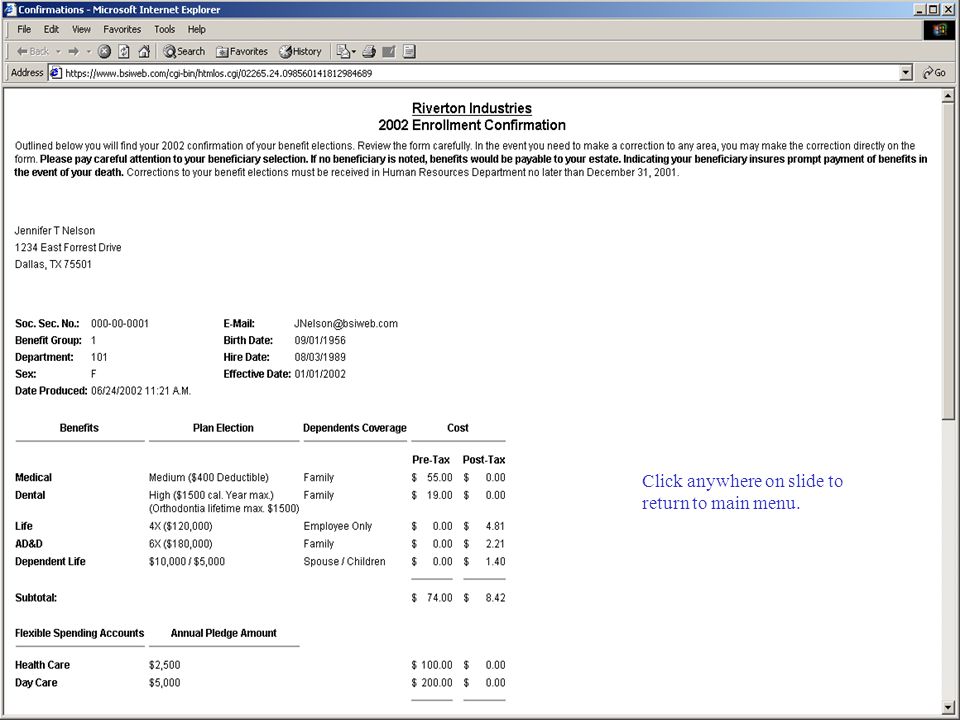This screenshot has height=720, width=960.
Task: Click the Riverton Industries heading
Action: click(x=471, y=108)
